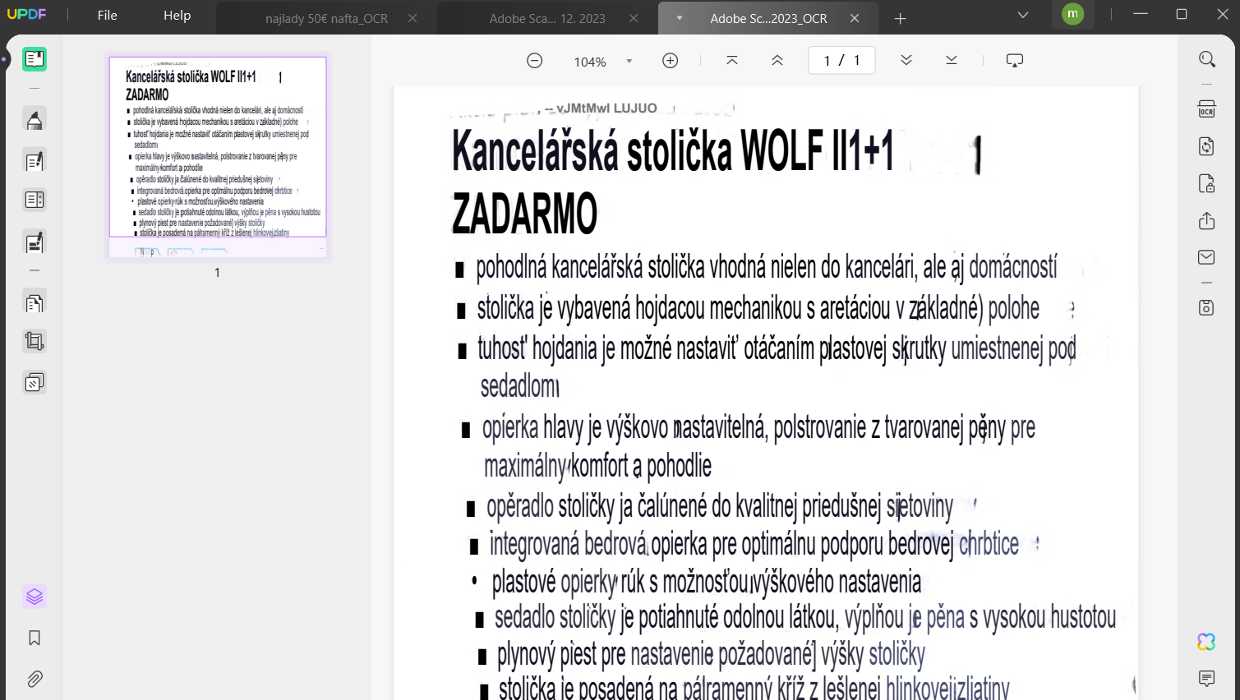Share this PDF file
Viewport: 1240px width, 700px height.
1207,220
